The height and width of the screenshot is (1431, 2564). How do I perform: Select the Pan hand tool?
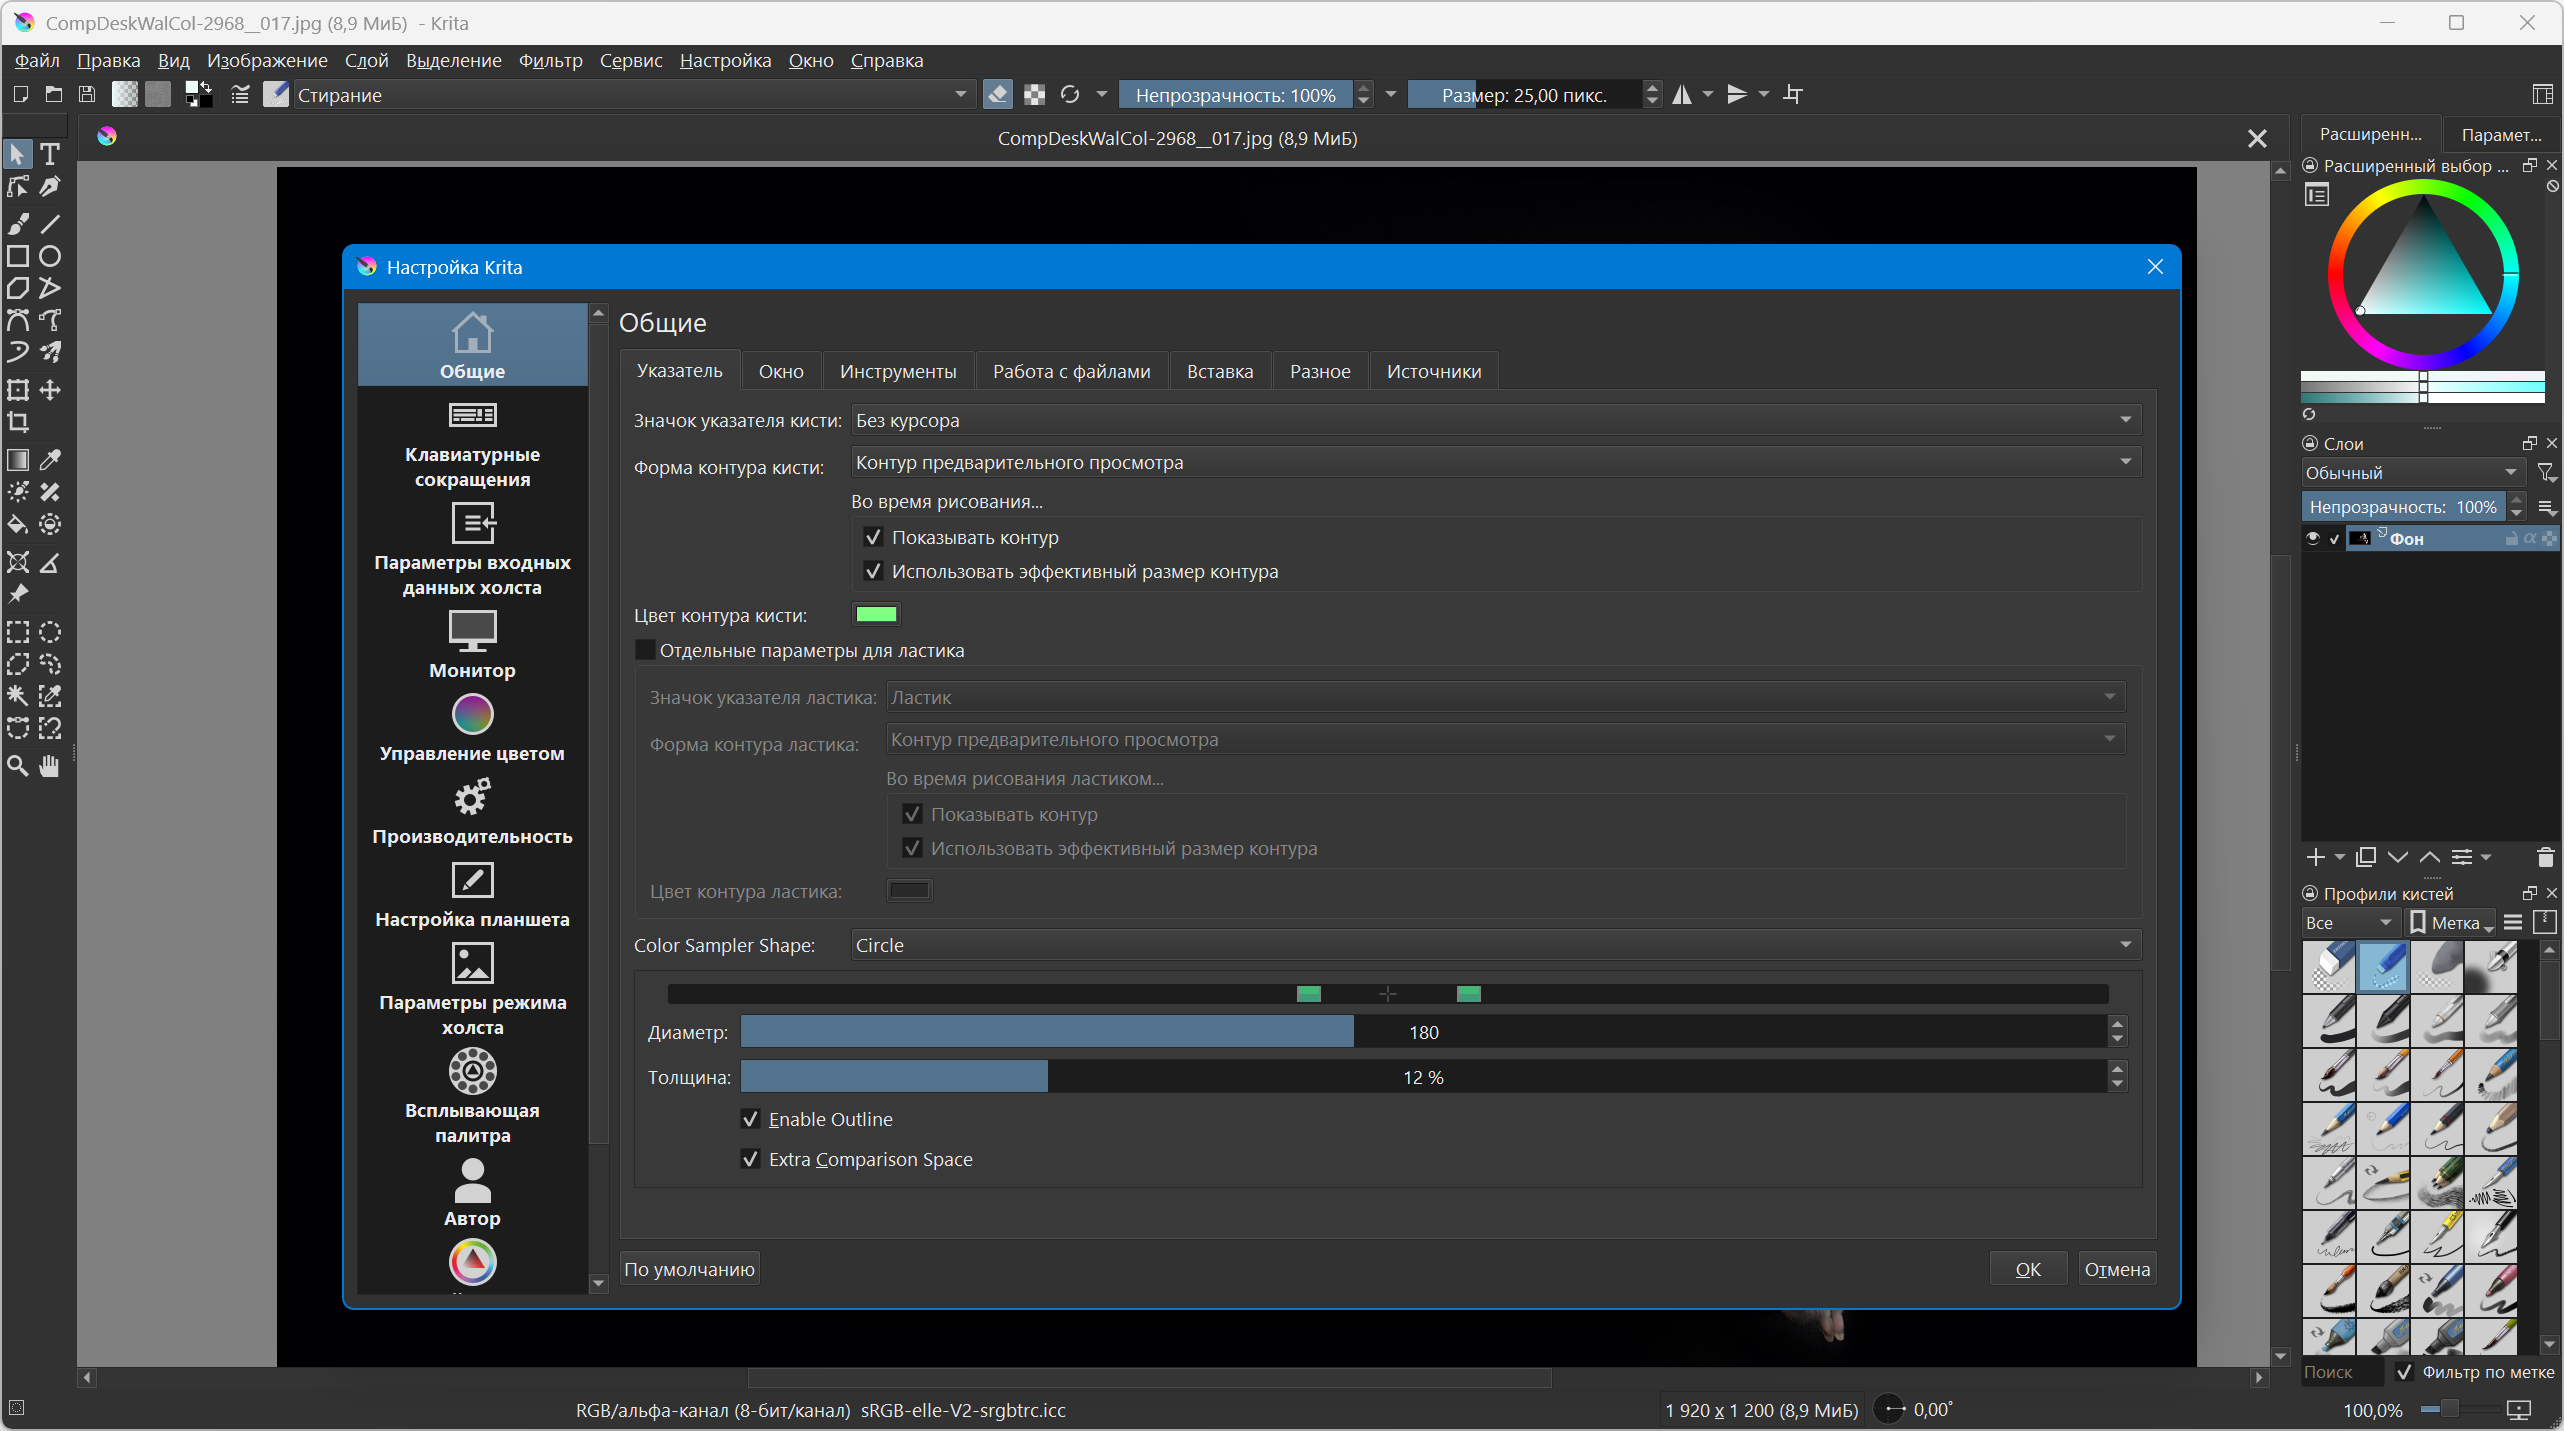coord(50,767)
